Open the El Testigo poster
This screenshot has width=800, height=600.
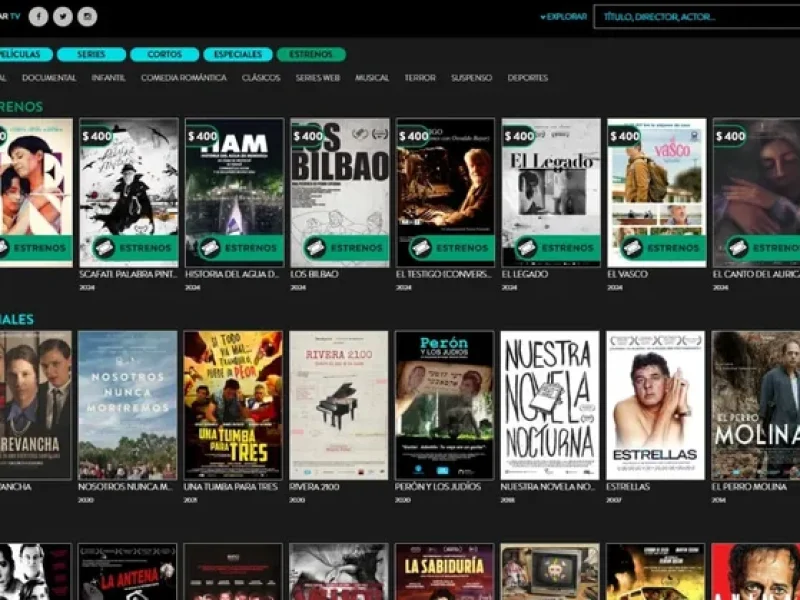tap(445, 192)
